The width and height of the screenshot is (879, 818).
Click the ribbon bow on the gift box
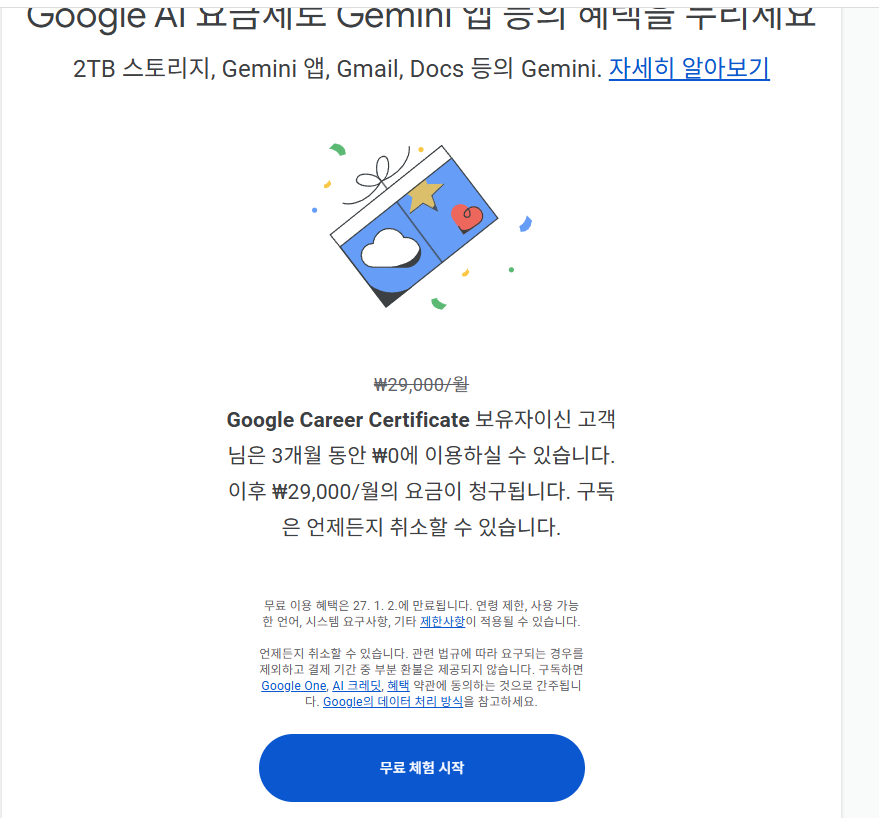[376, 174]
